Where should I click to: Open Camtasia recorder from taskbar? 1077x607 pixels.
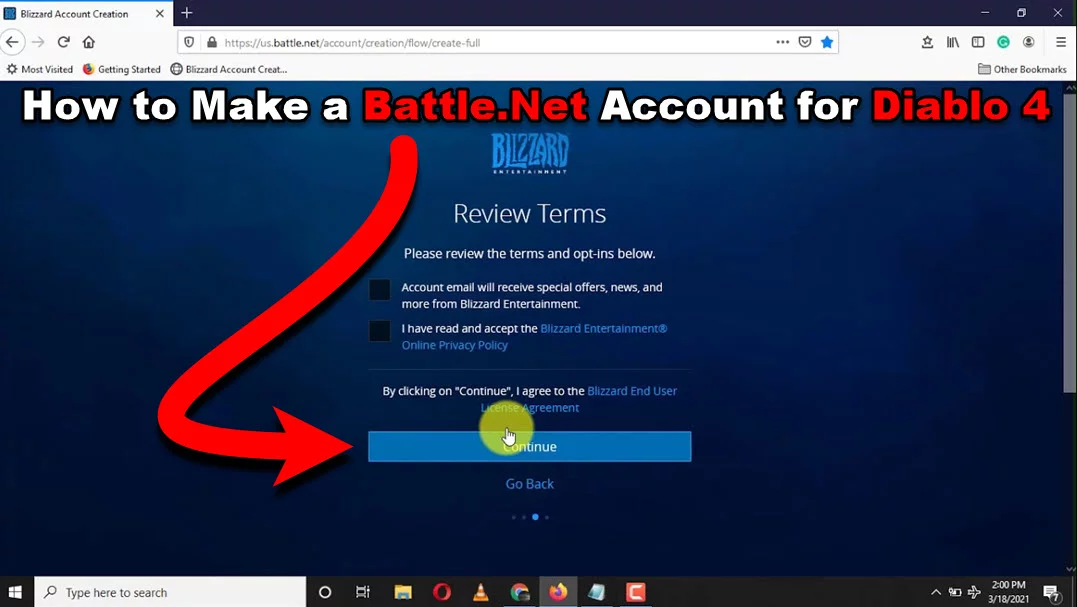click(x=636, y=592)
